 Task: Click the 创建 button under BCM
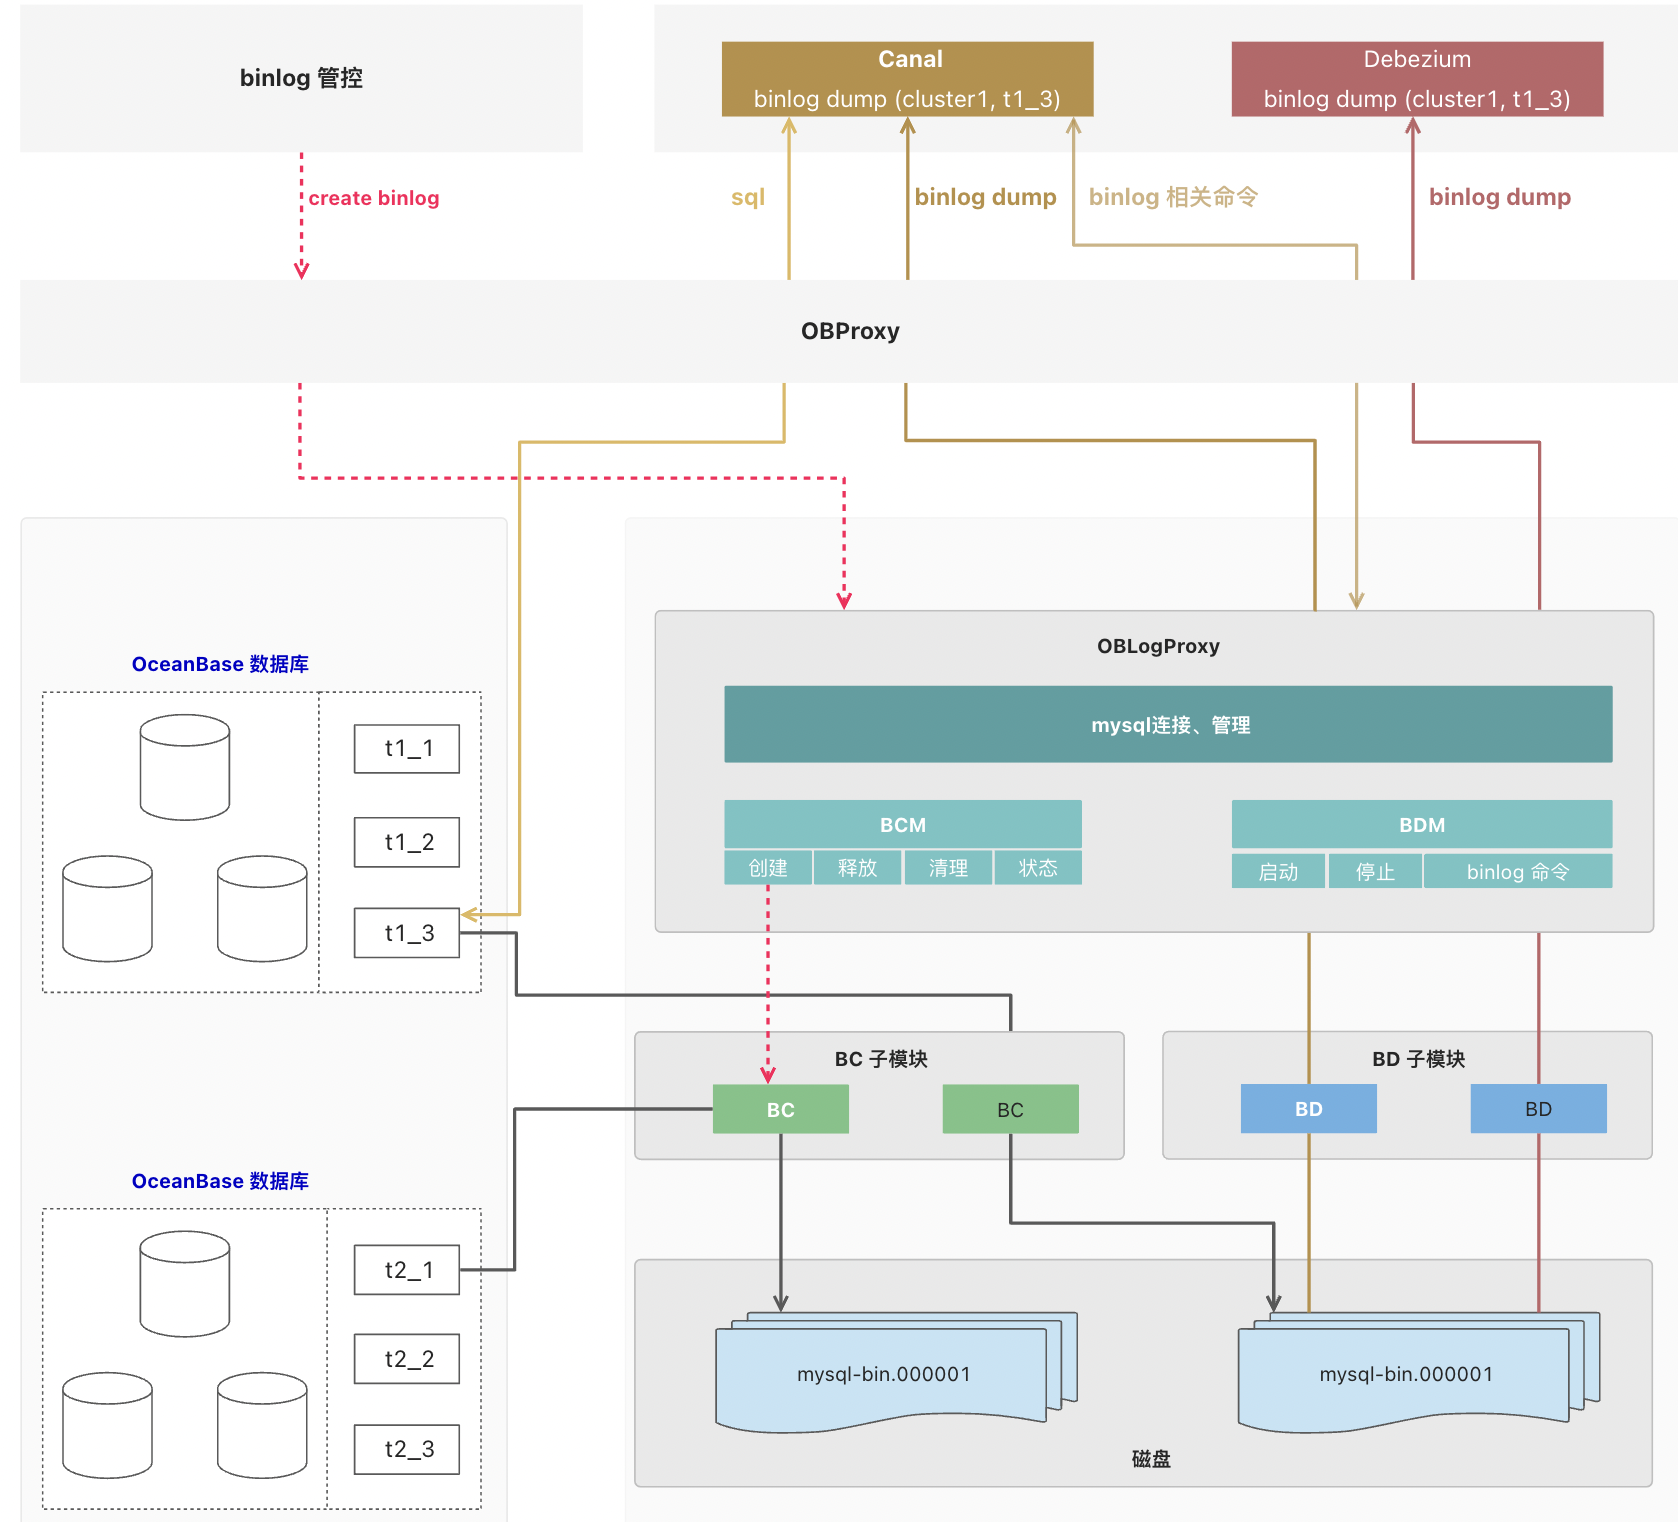(x=766, y=868)
